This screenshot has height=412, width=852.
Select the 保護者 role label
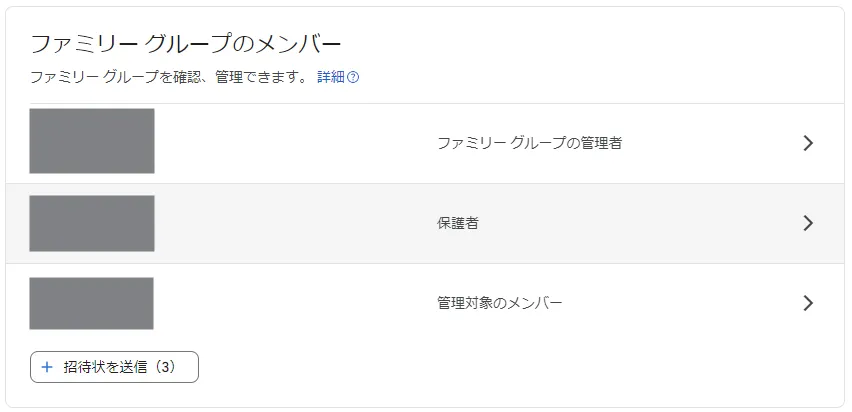457,223
